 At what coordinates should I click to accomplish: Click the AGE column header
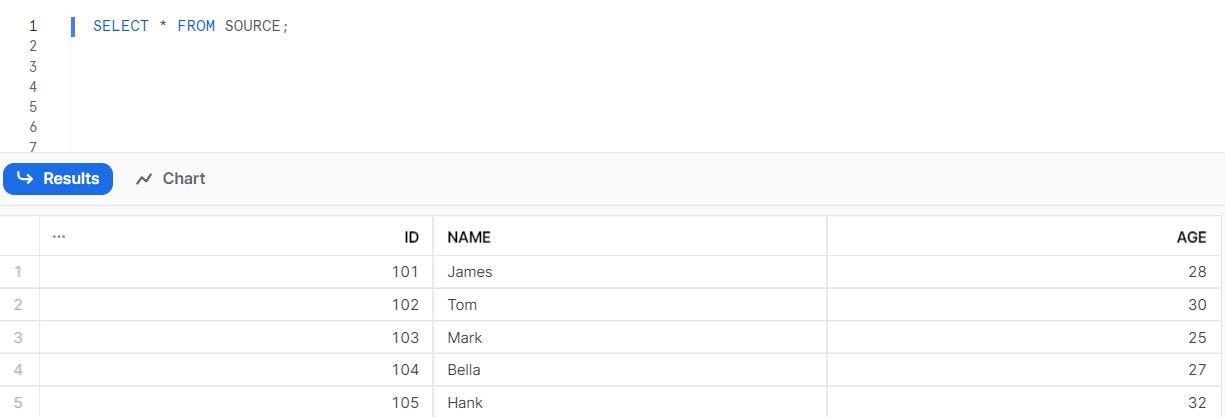pos(1024,237)
